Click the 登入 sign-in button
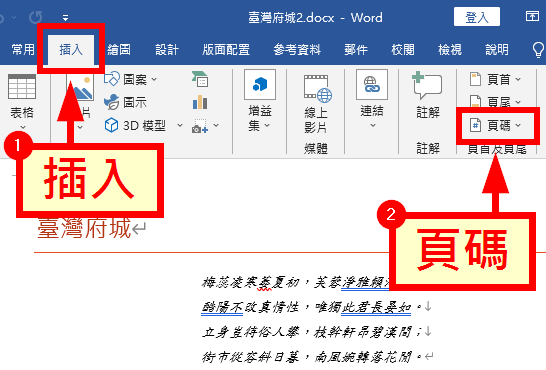Screen dimensions: 546x370 point(477,17)
